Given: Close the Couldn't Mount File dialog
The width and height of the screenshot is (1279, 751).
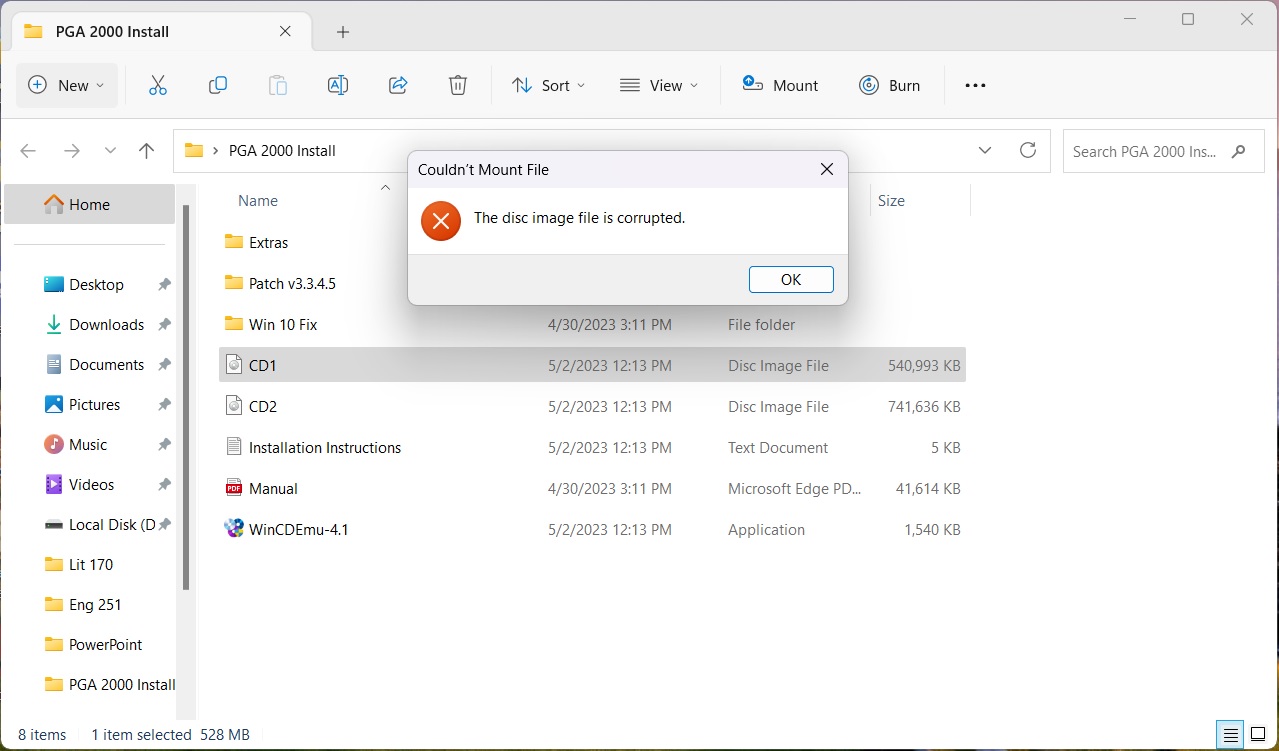Looking at the screenshot, I should (x=827, y=170).
